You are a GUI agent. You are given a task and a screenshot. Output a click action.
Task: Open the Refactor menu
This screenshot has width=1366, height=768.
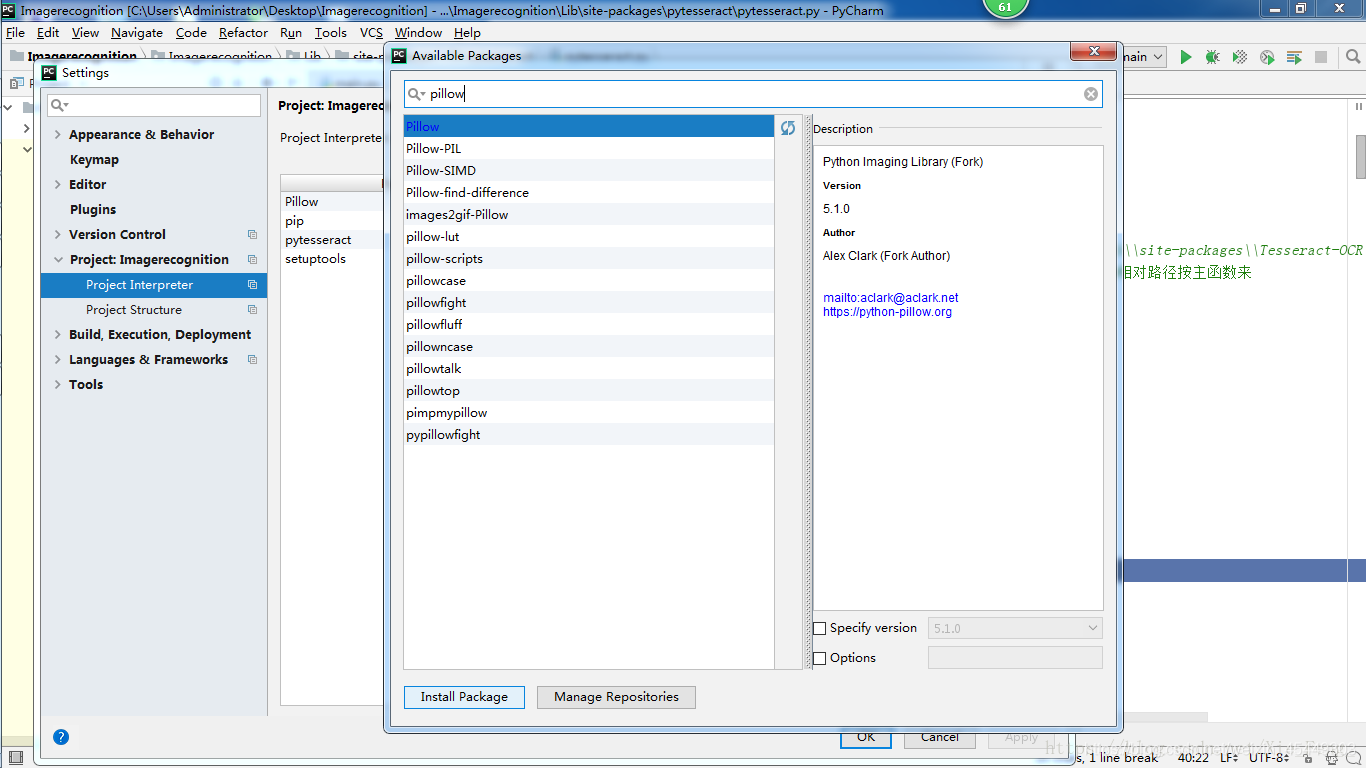point(243,33)
